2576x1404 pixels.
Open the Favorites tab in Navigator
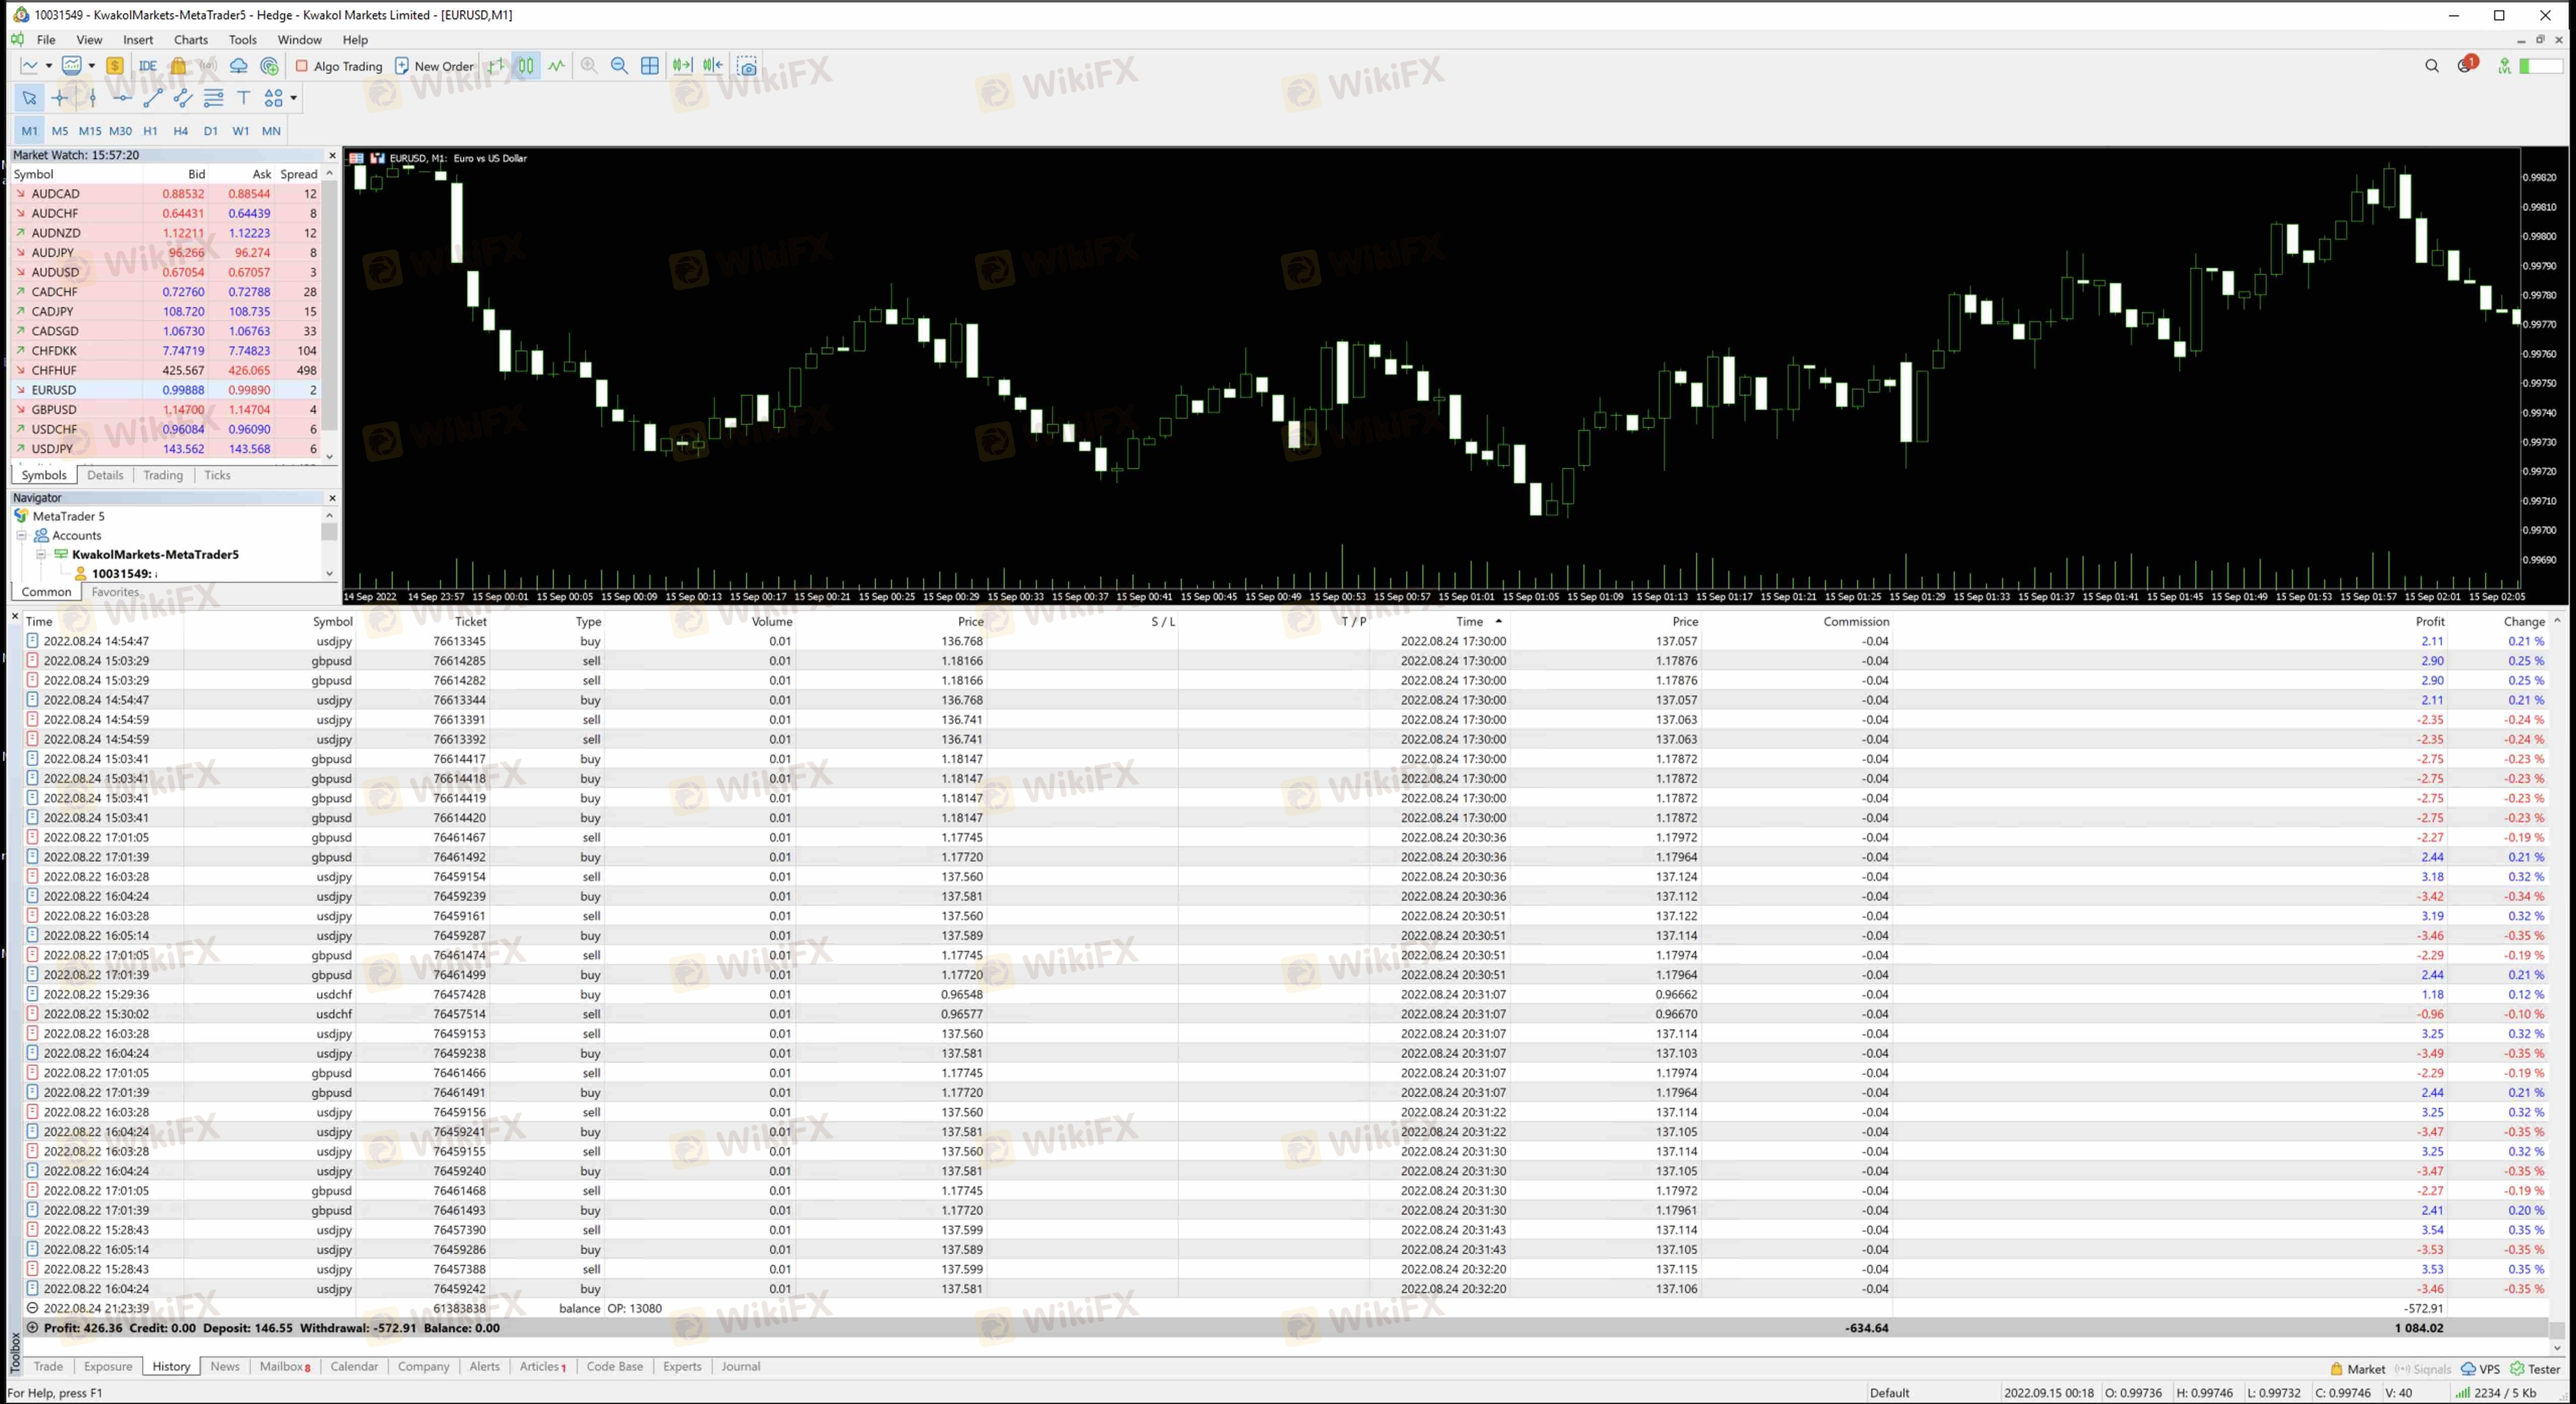click(115, 592)
